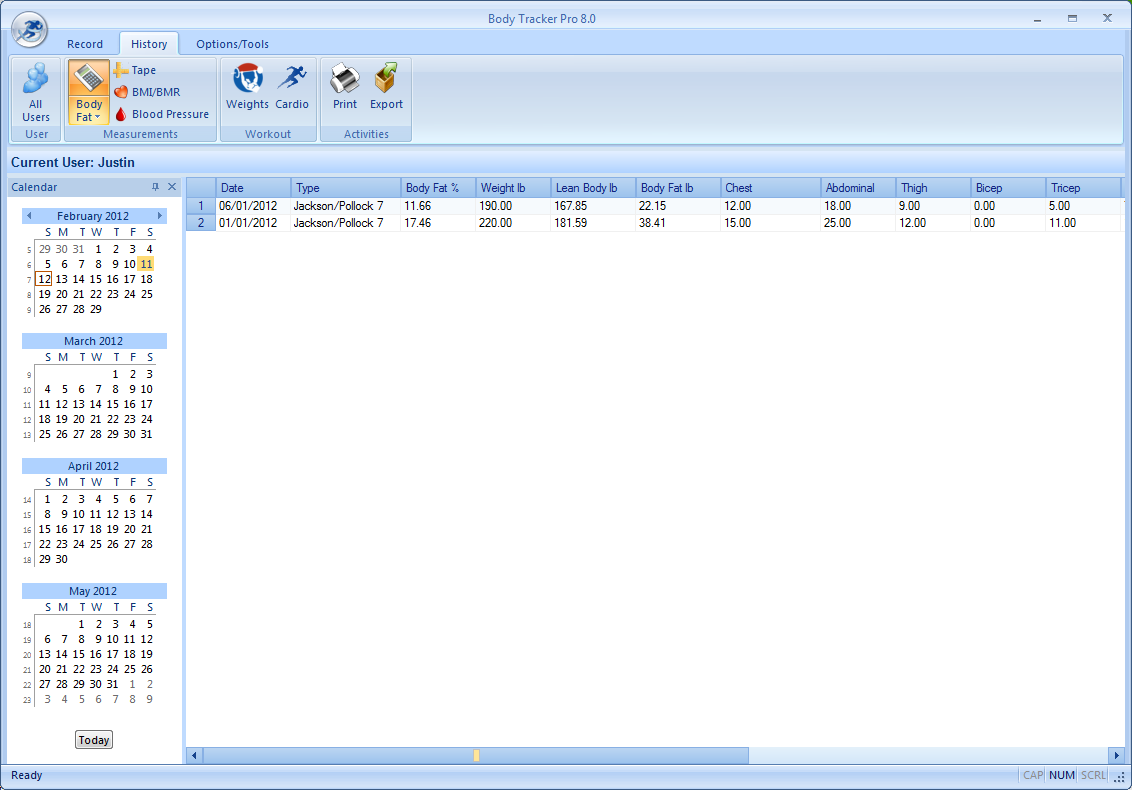Image resolution: width=1132 pixels, height=790 pixels.
Task: Show the Cardio workout history
Action: pos(292,88)
